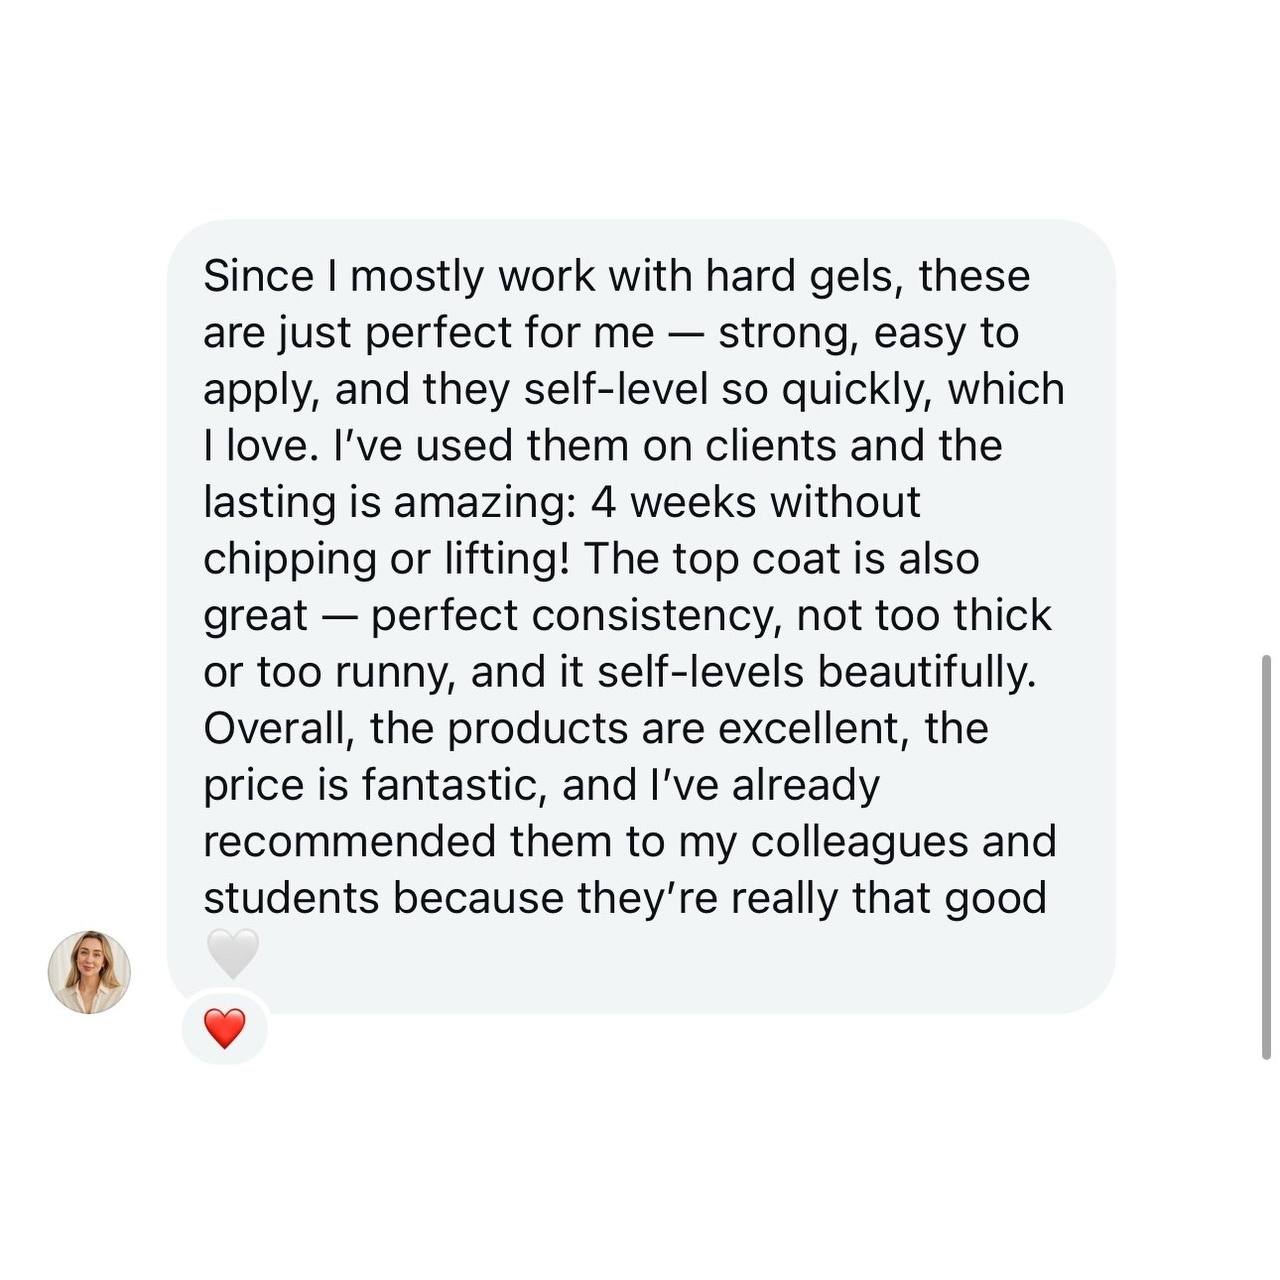
Task: Click the text "4 weeks without"
Action: pos(755,502)
